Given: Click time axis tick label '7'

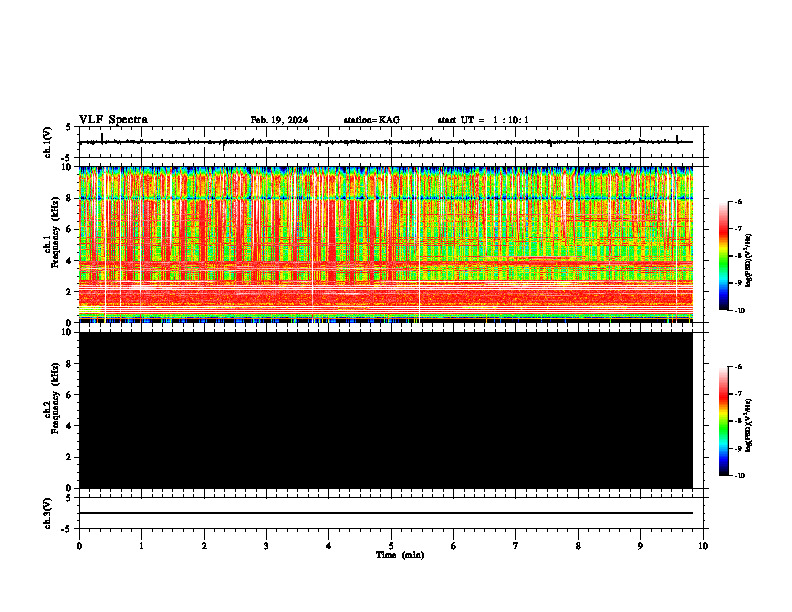Looking at the screenshot, I should [516, 546].
